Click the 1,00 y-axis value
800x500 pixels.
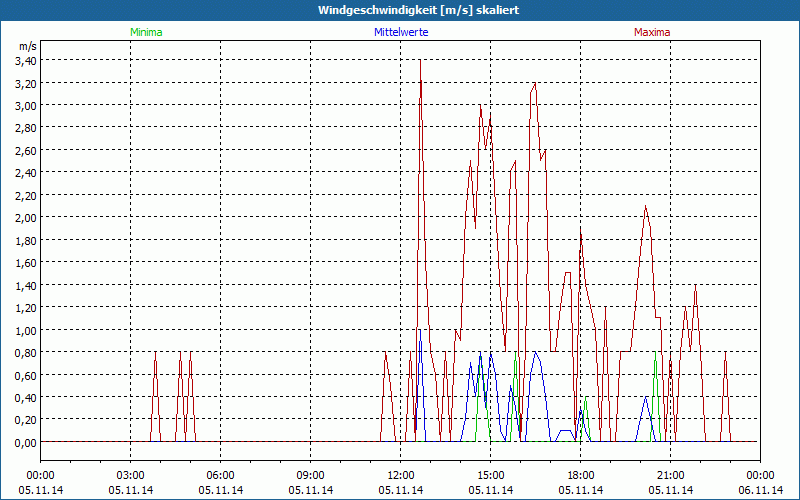[x=26, y=330]
